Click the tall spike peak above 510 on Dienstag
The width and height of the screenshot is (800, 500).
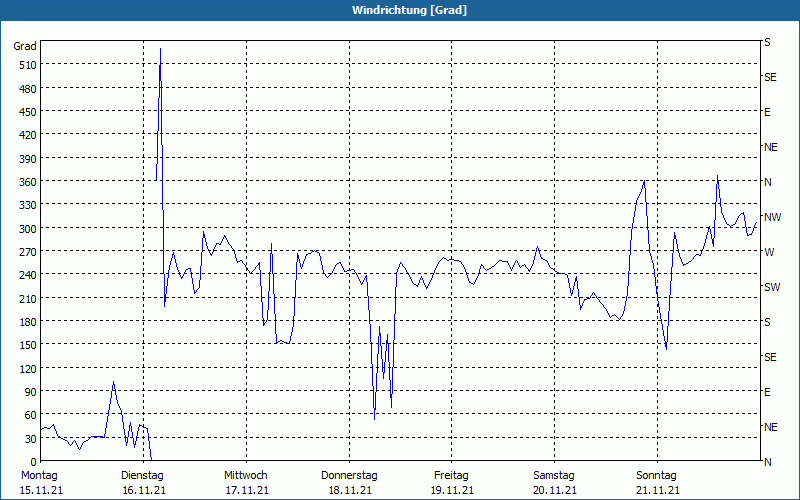(161, 49)
